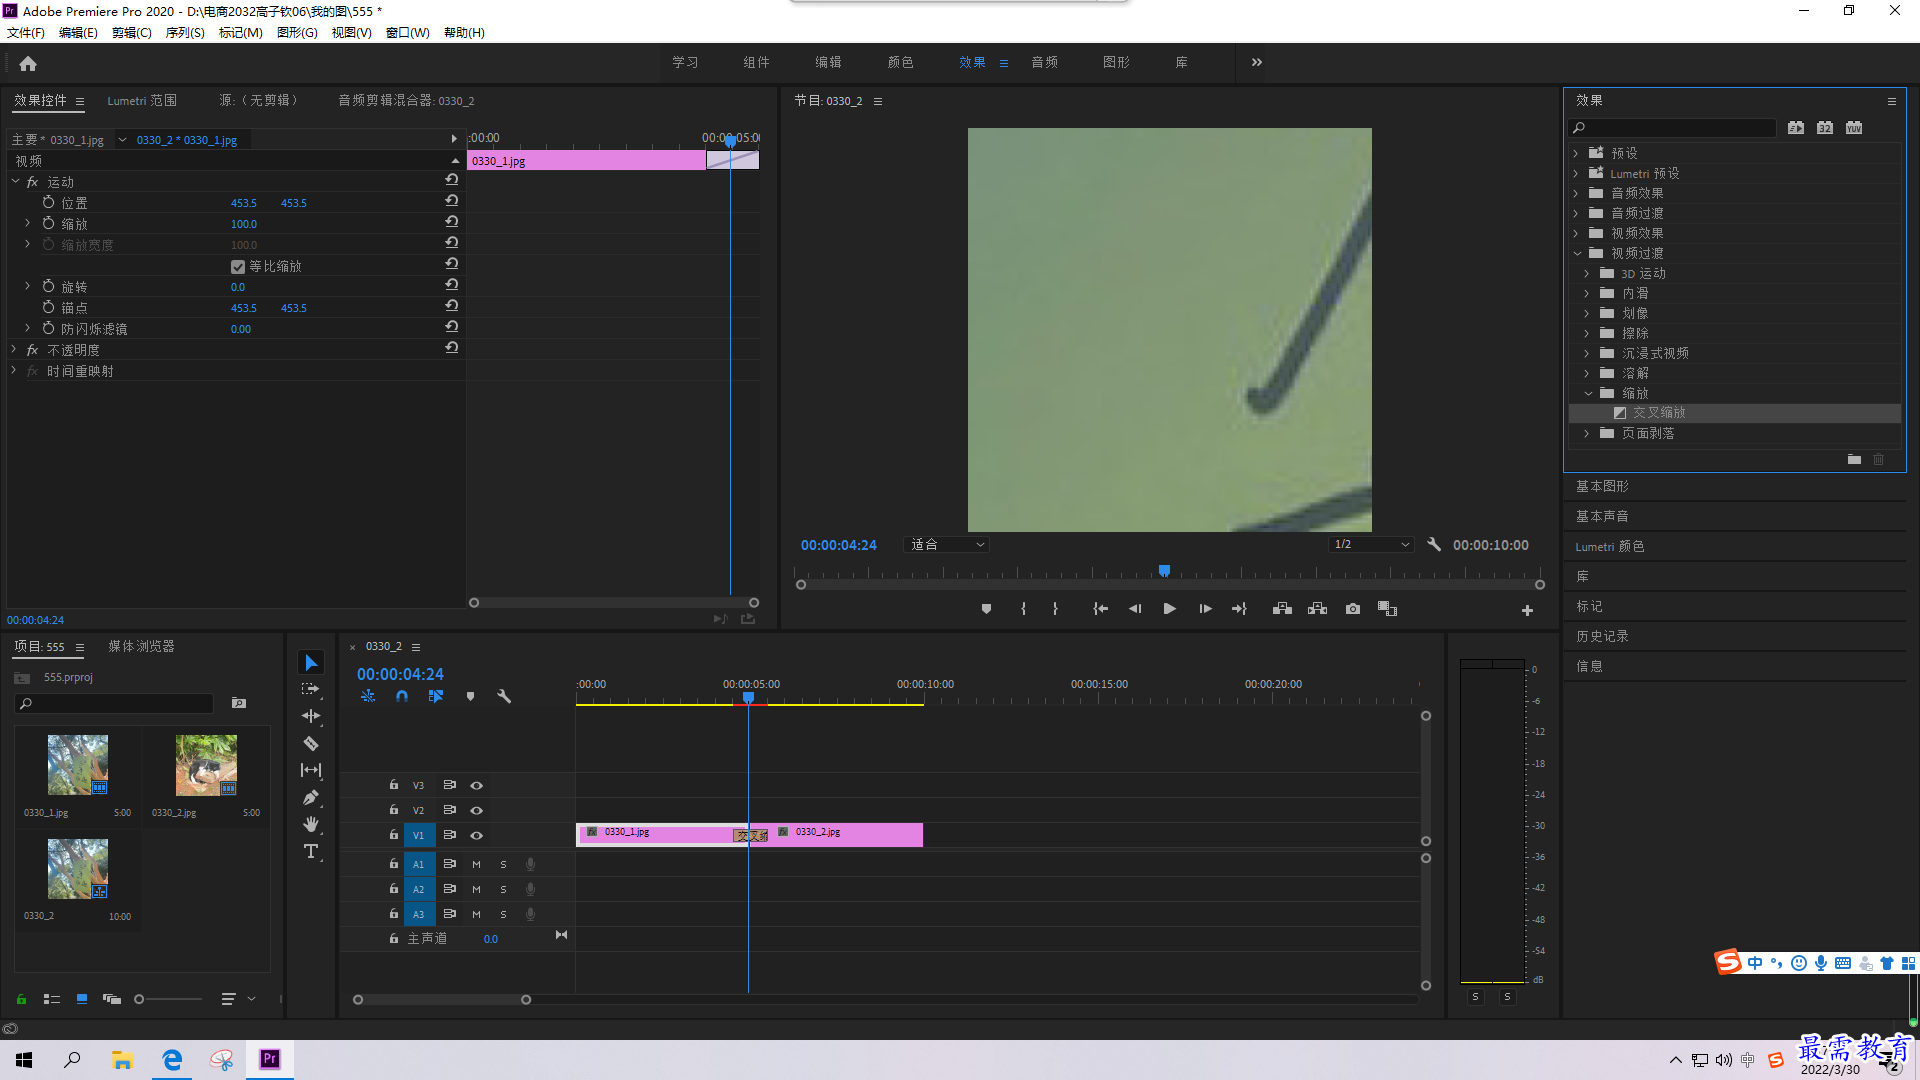Toggle uniform scale checkbox 等比缩放

point(238,266)
